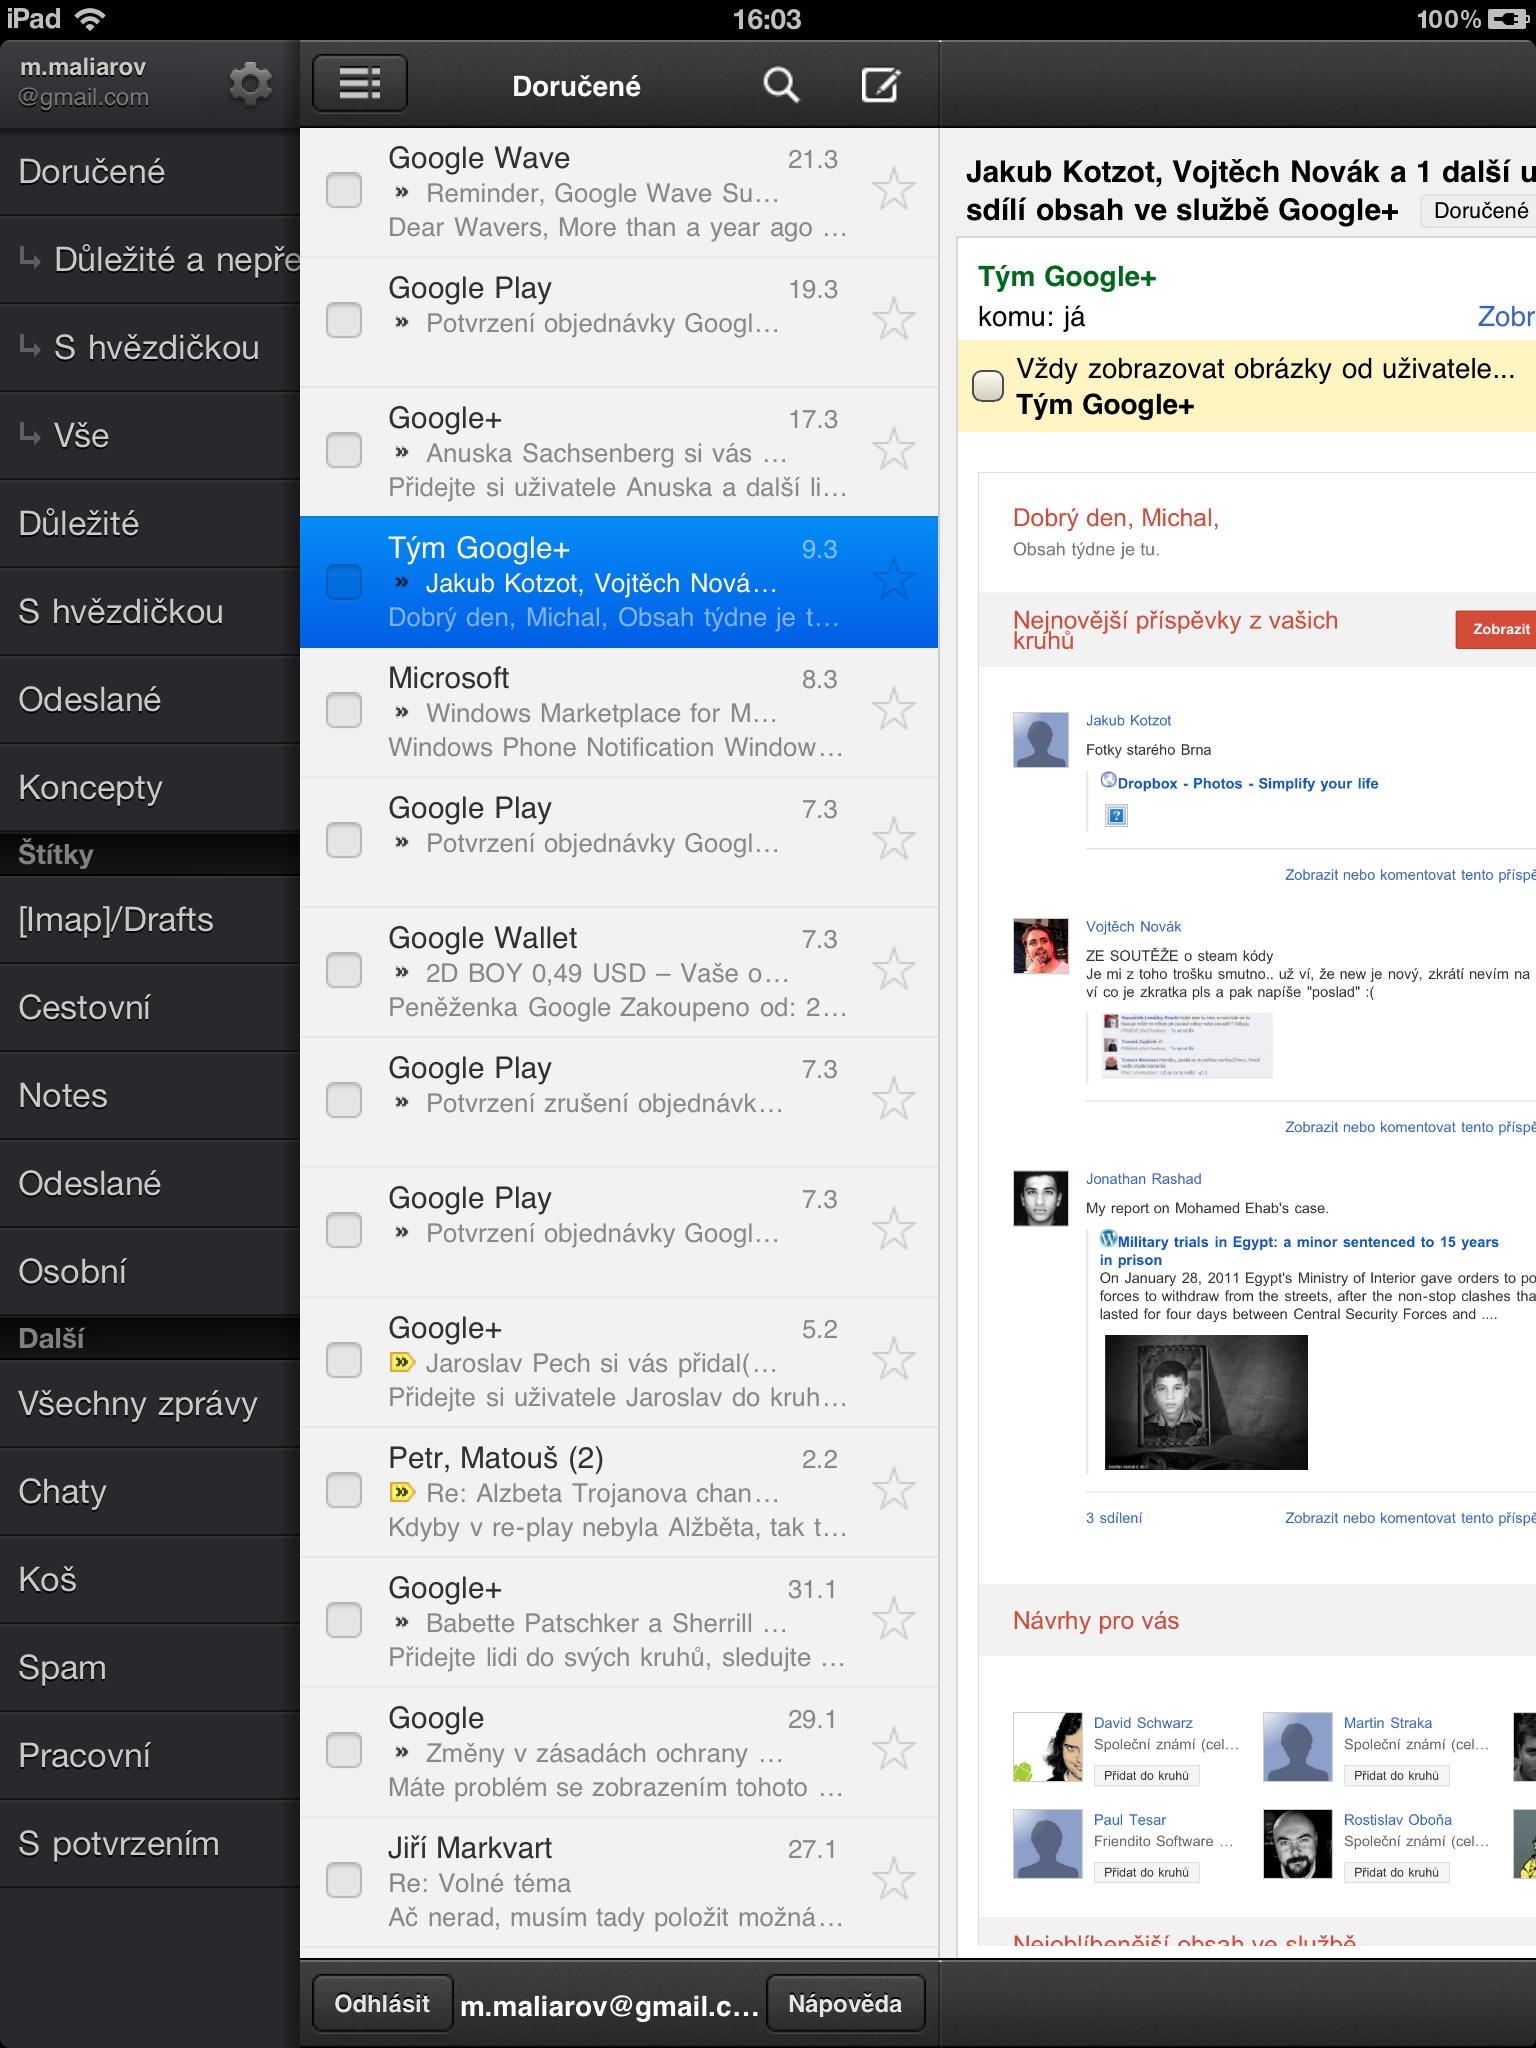
Task: Select checkbox for Google+ 17.3 message
Action: pos(344,450)
